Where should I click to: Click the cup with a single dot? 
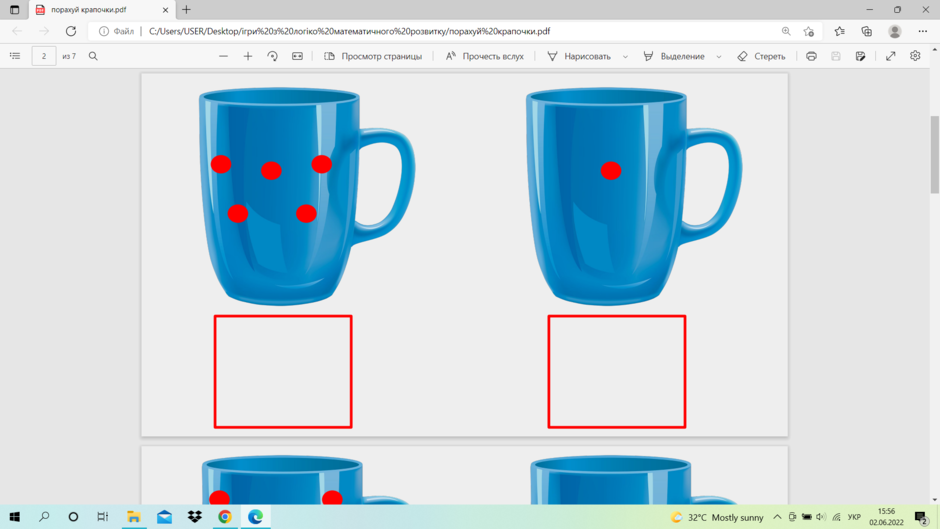633,197
